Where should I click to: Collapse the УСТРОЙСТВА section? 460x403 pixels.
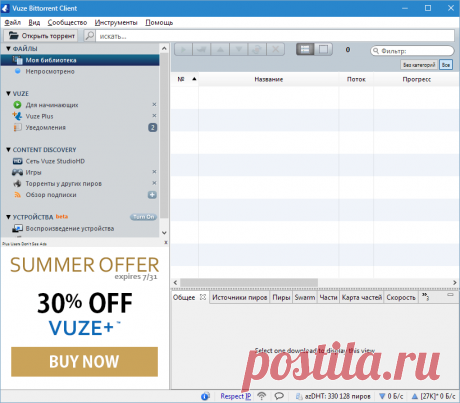8,217
